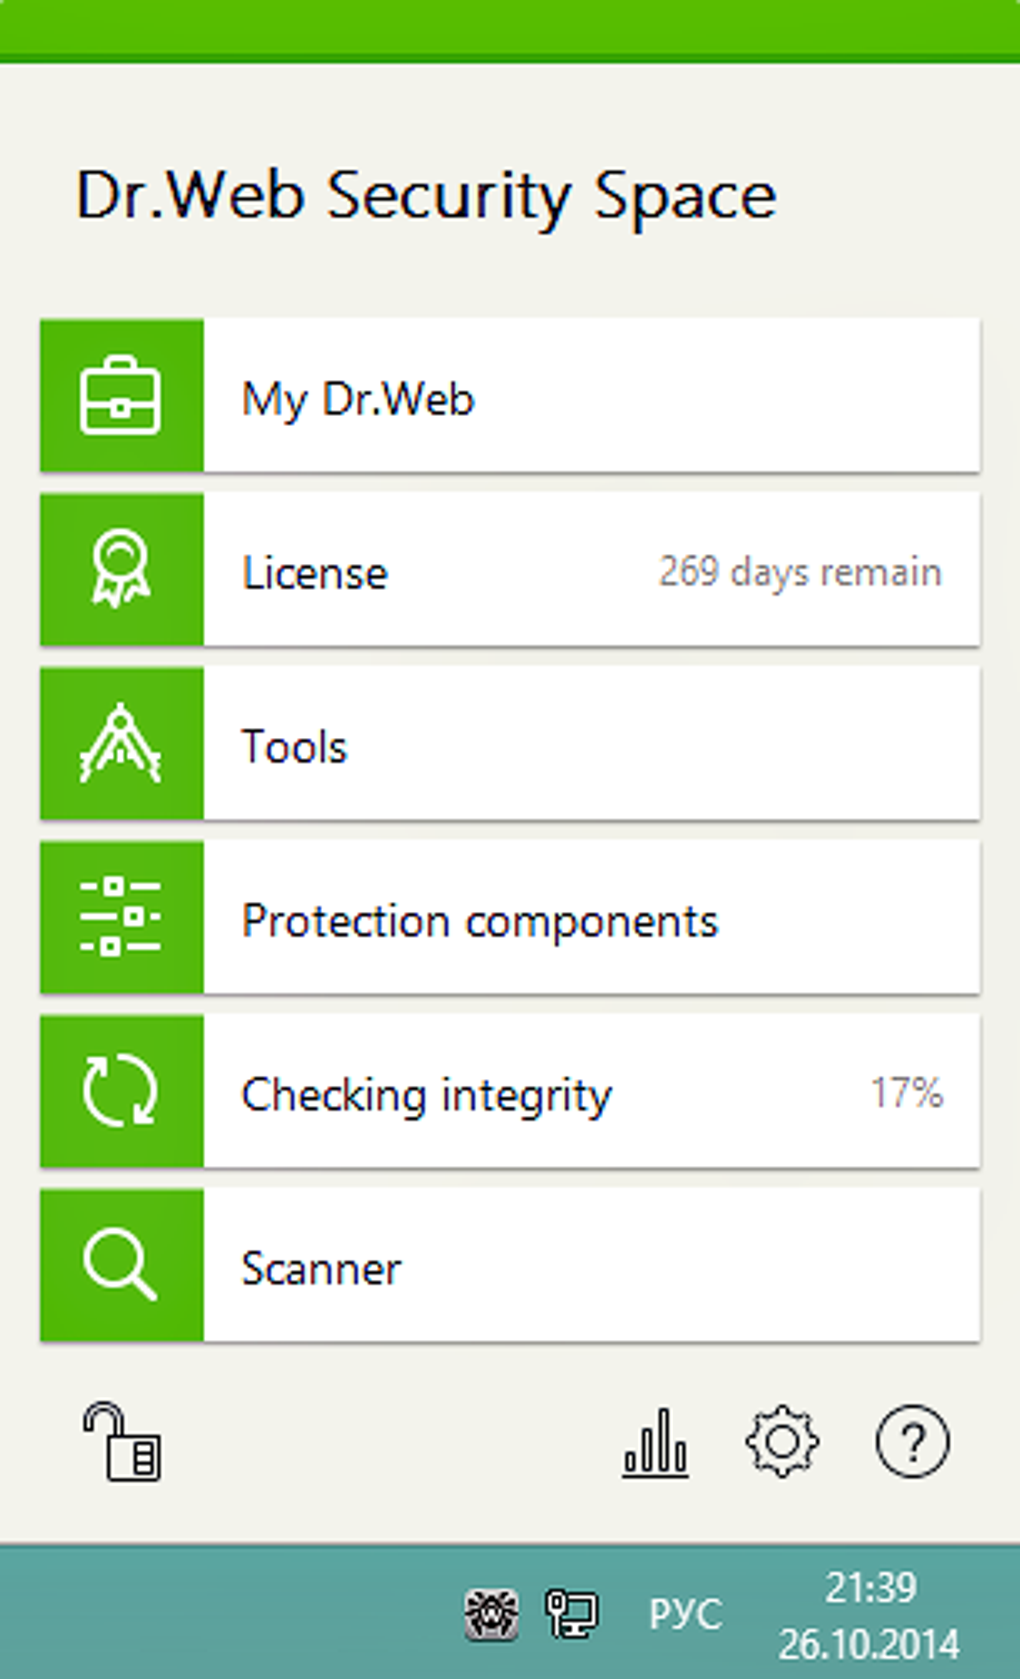Click the License ribbon award icon
The image size is (1020, 1679).
pos(121,570)
